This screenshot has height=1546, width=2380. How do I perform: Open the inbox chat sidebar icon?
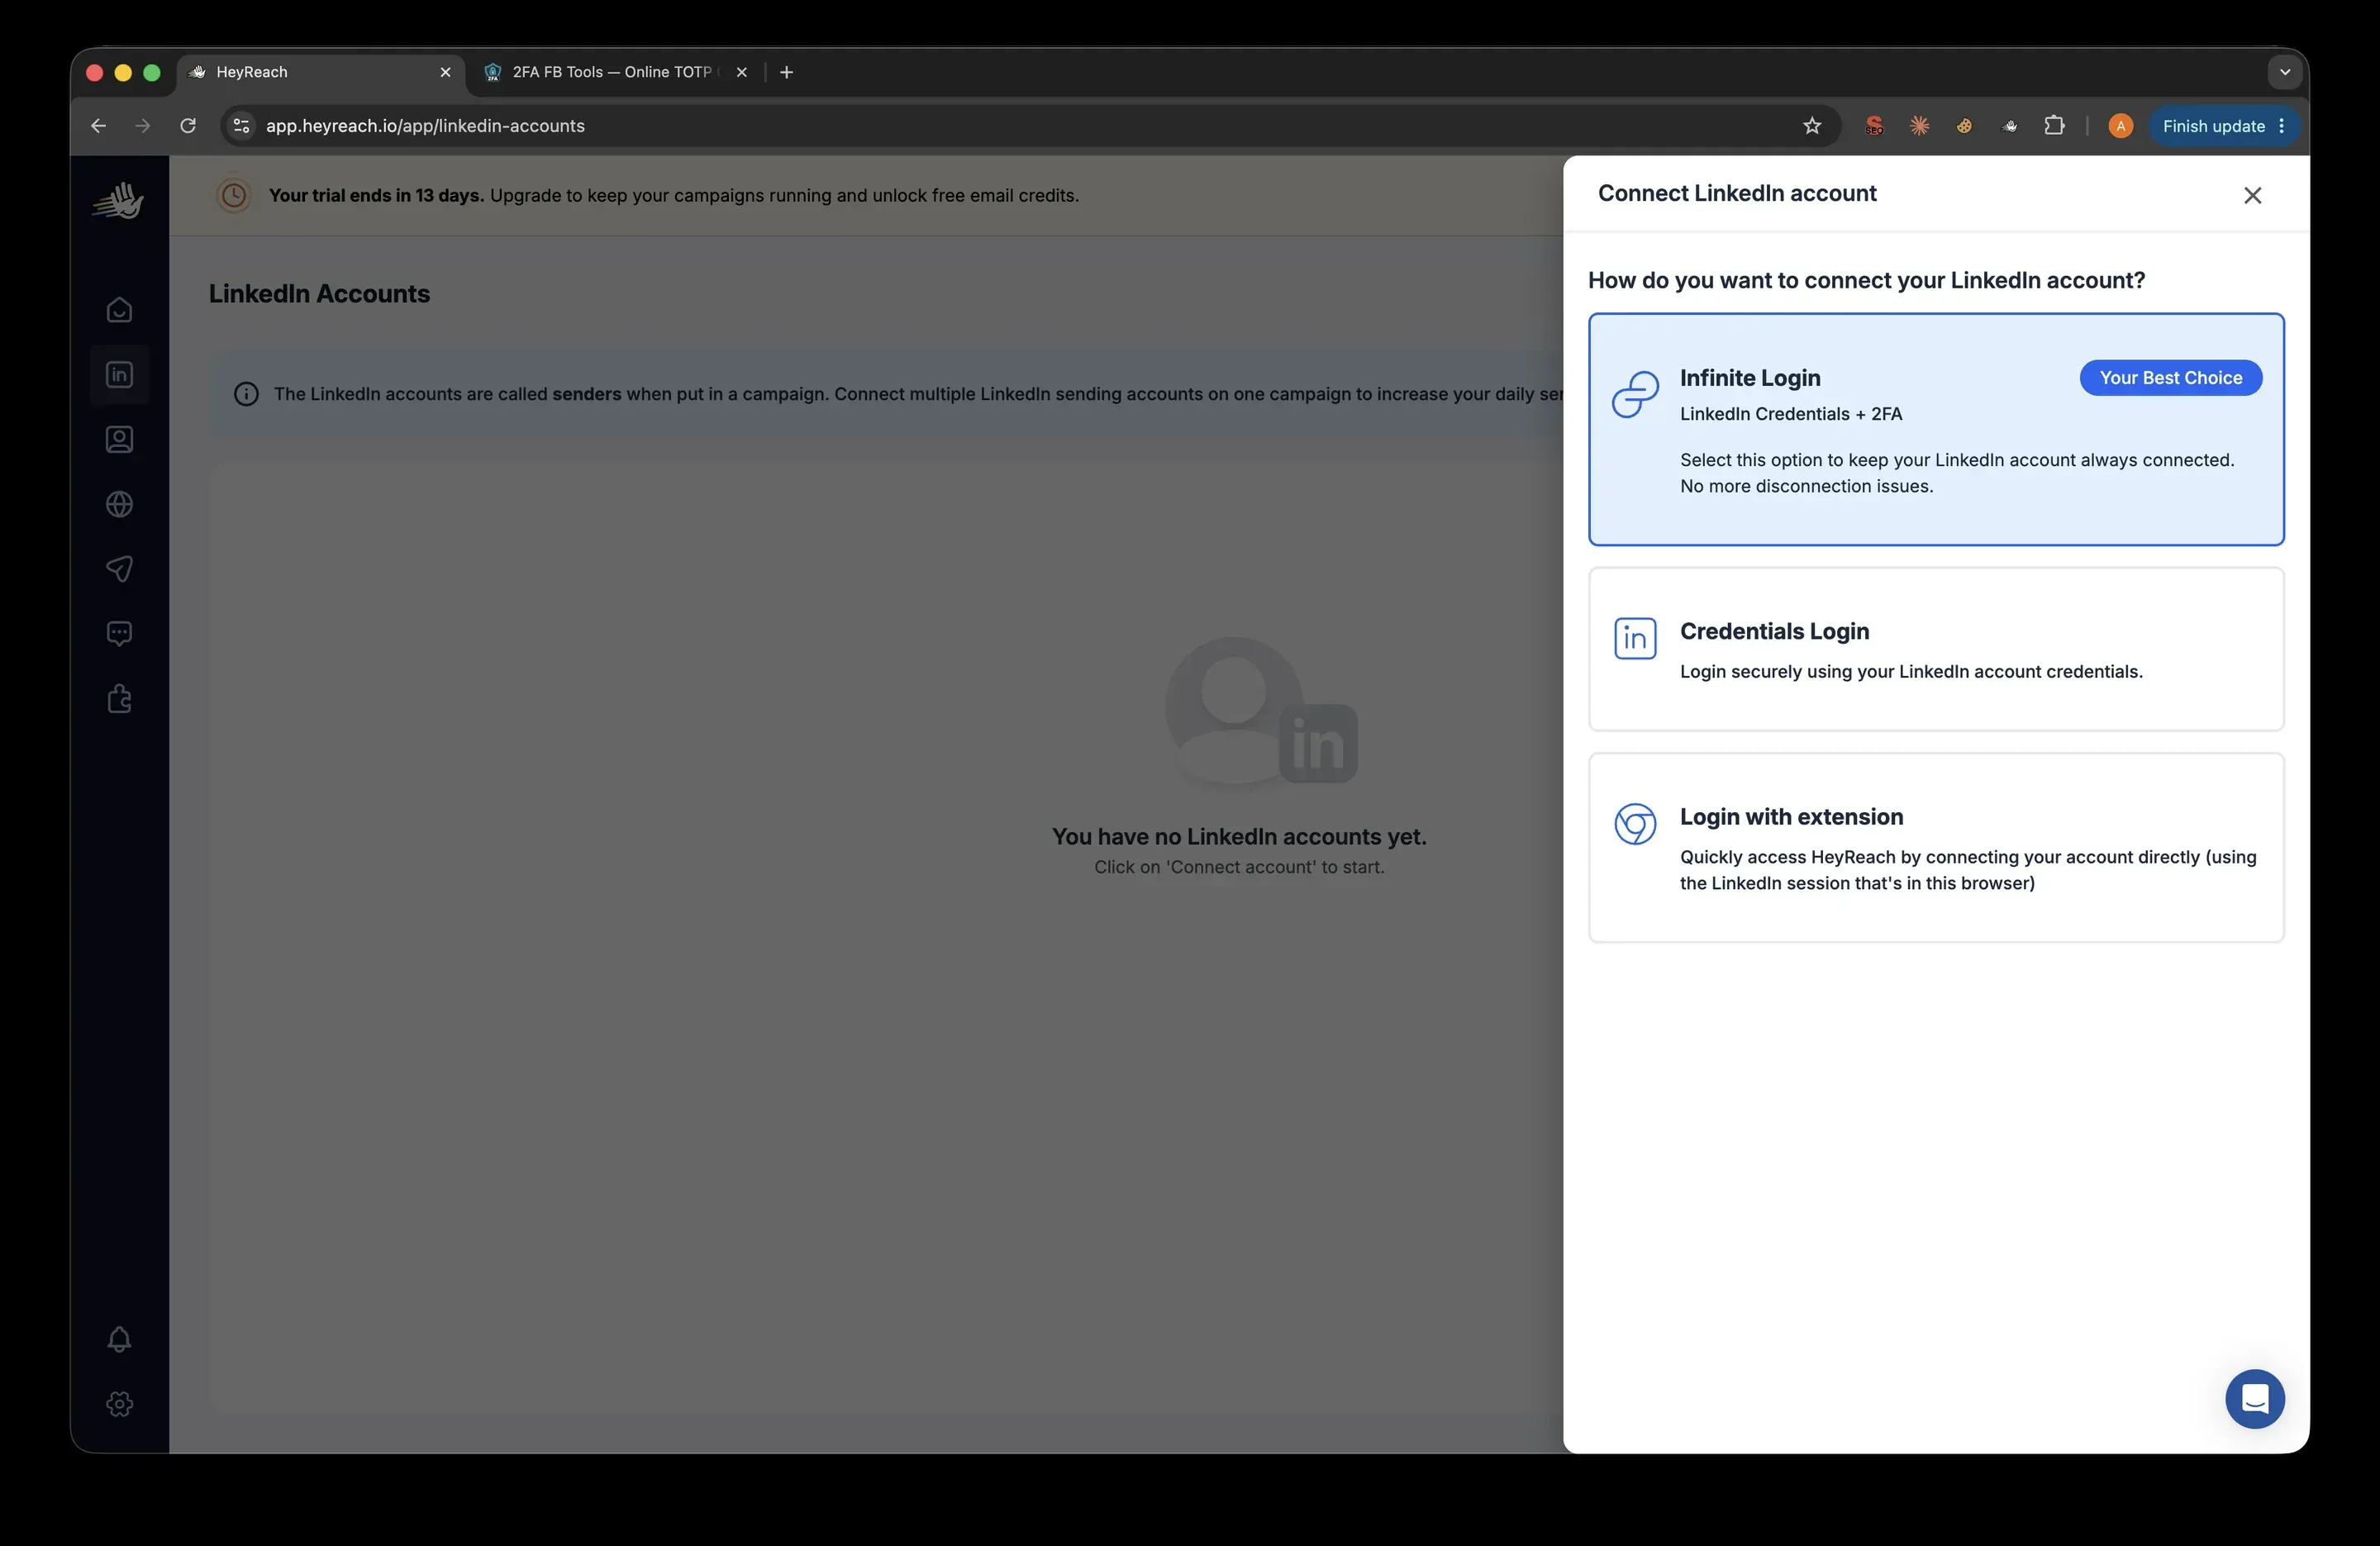coord(119,634)
